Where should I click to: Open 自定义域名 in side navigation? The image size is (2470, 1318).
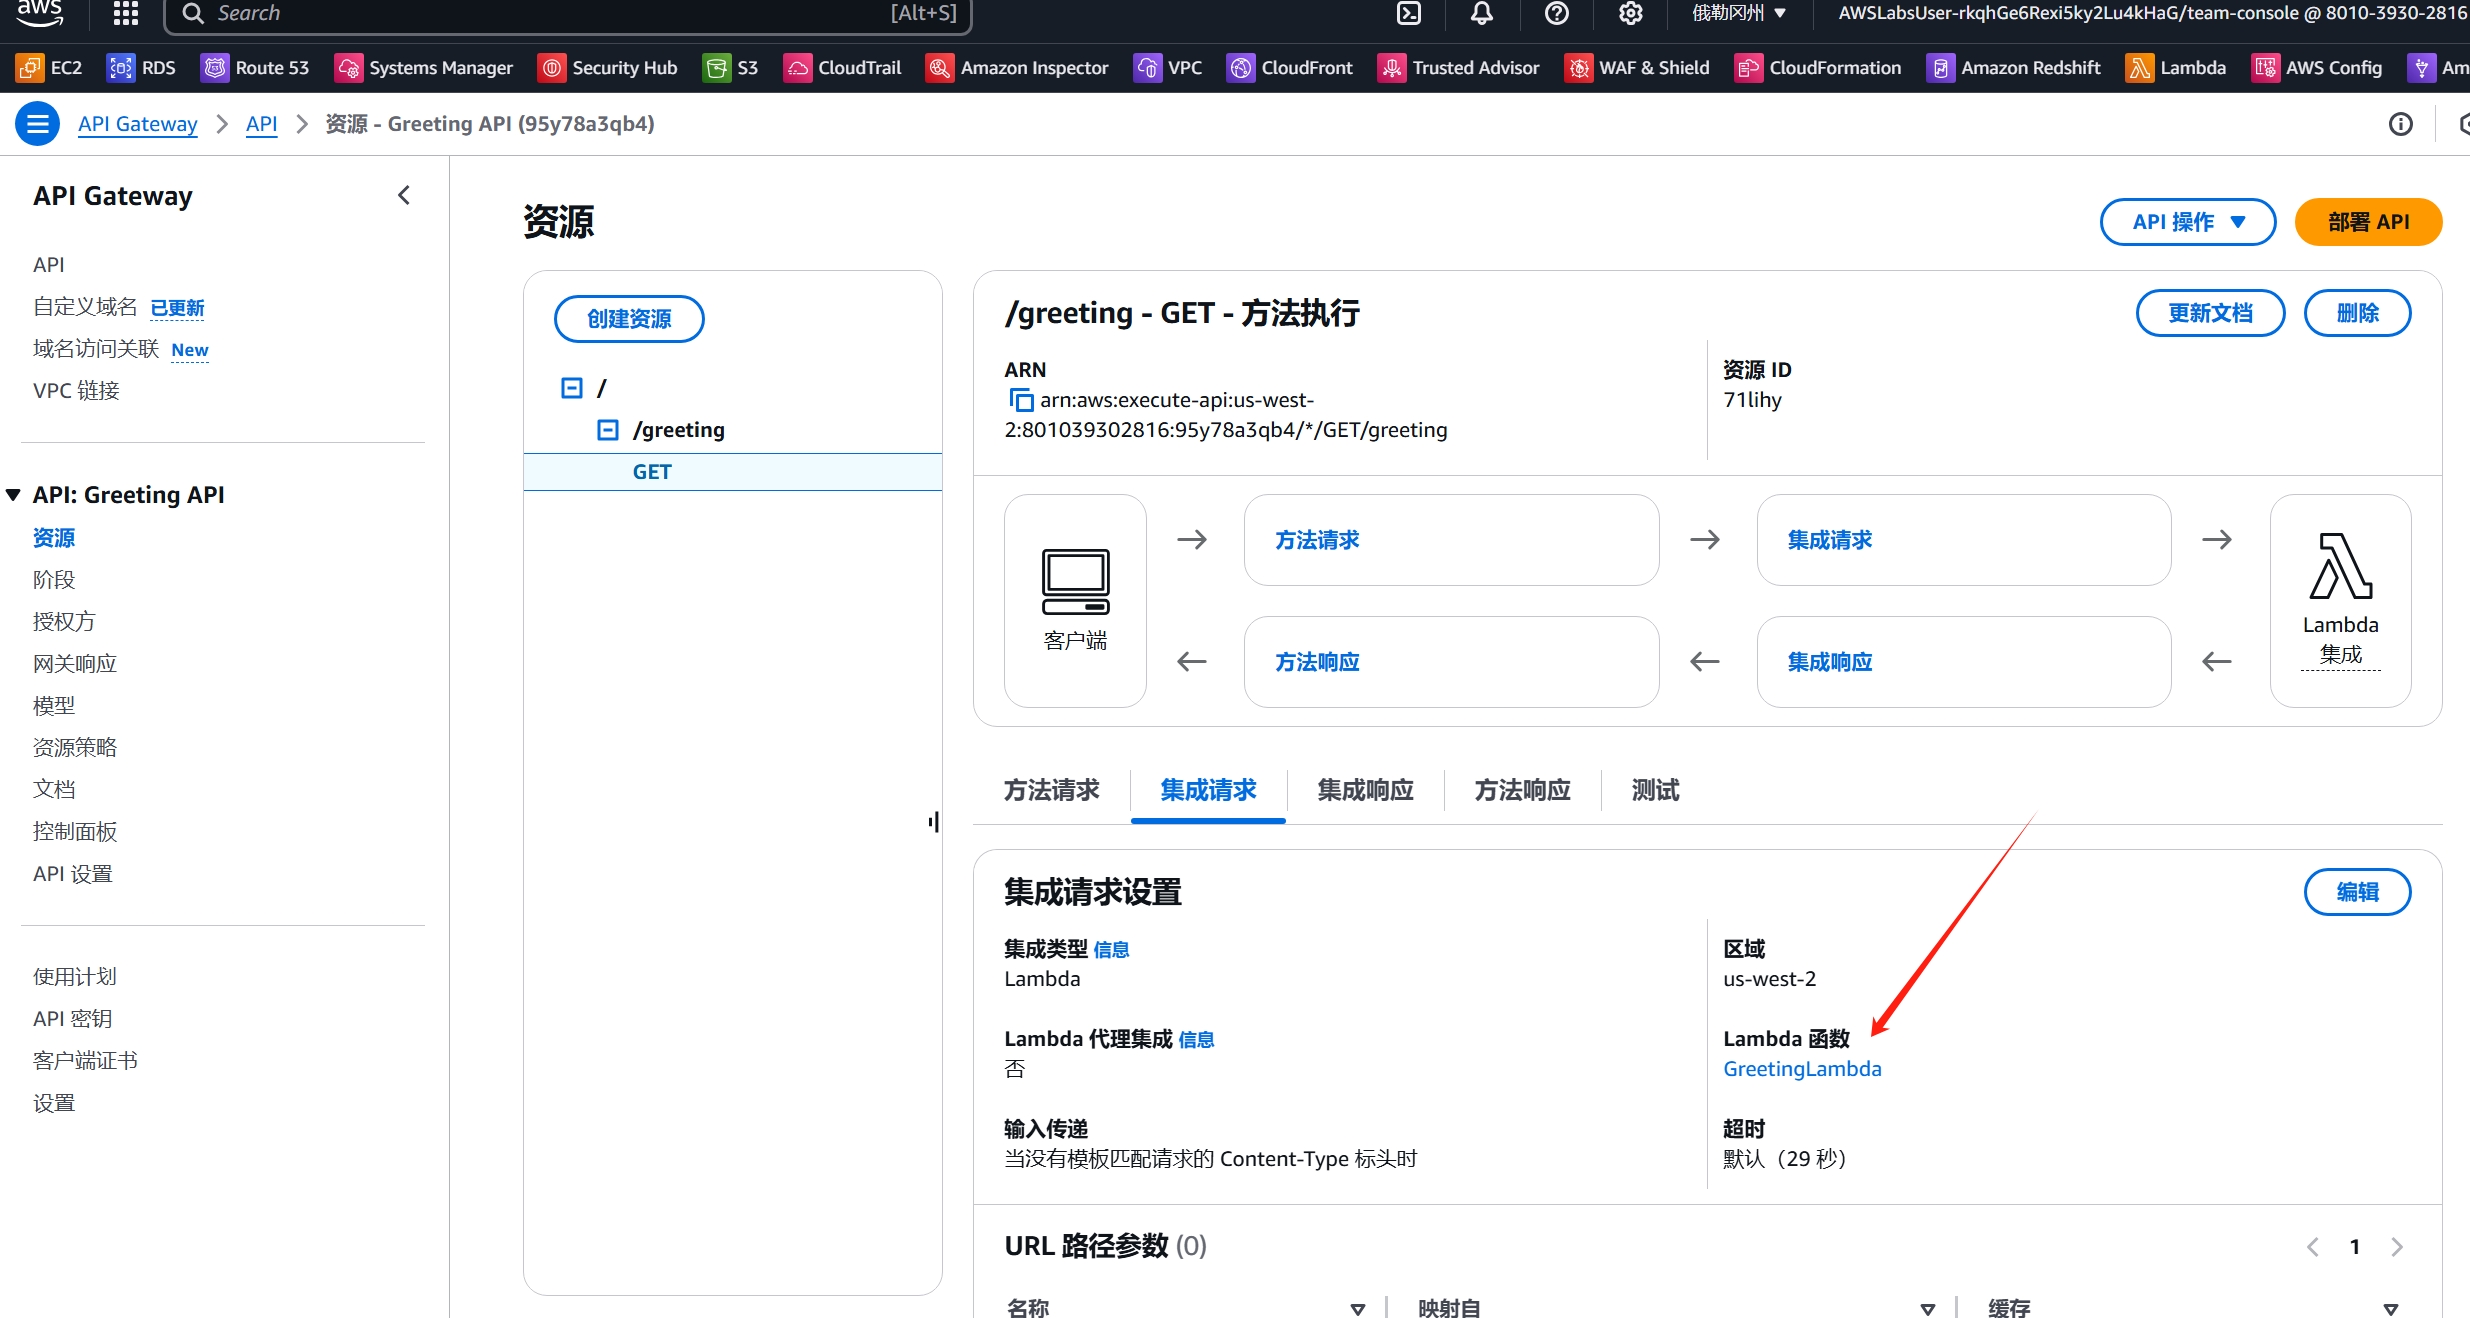click(85, 306)
